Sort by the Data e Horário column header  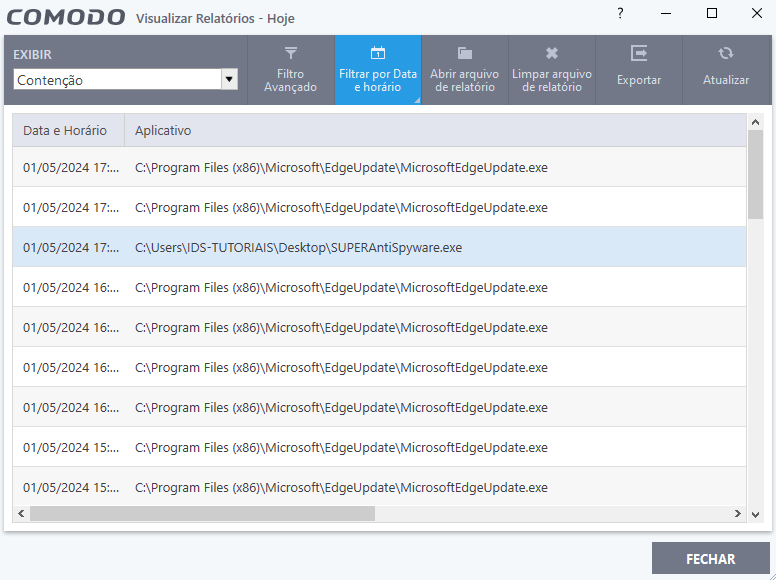(x=65, y=131)
